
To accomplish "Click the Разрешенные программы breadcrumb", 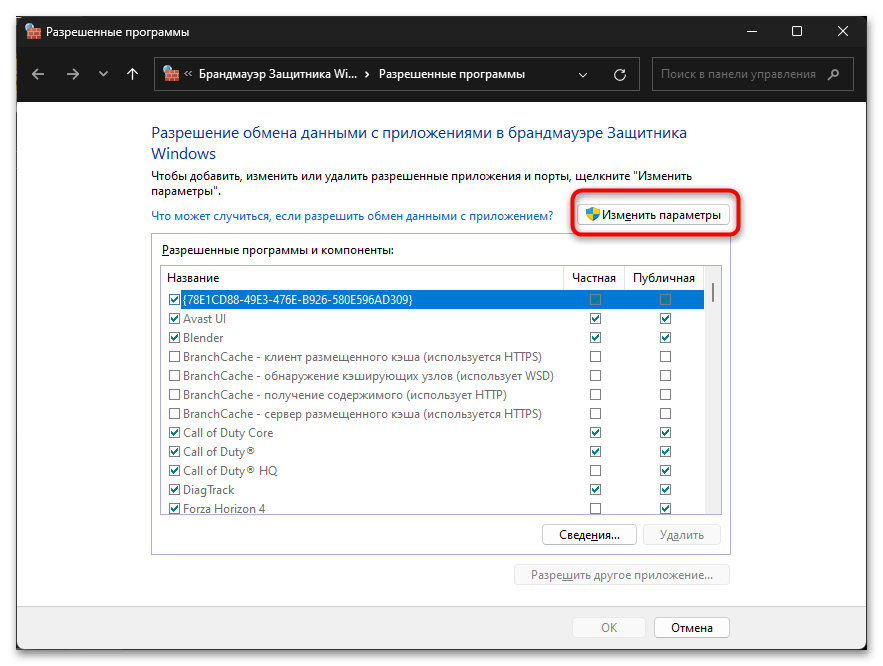I will tap(451, 75).
